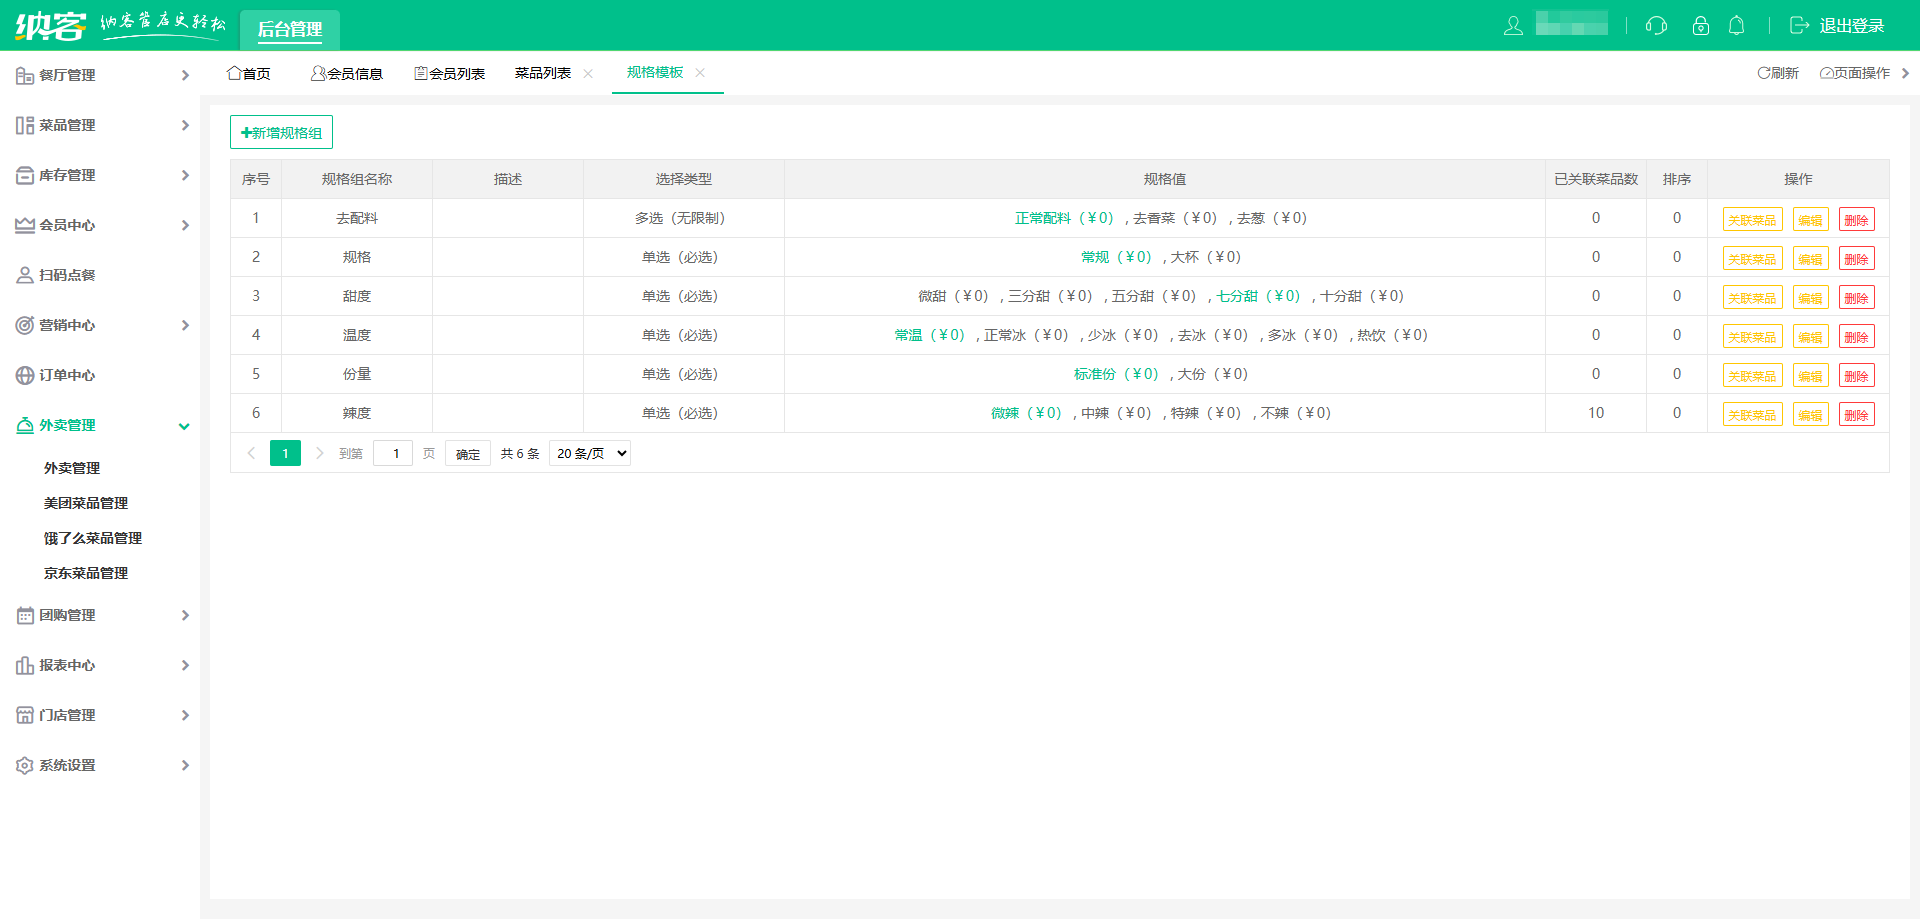Image resolution: width=1920 pixels, height=919 pixels.
Task: Click the page number input field
Action: pyautogui.click(x=394, y=454)
